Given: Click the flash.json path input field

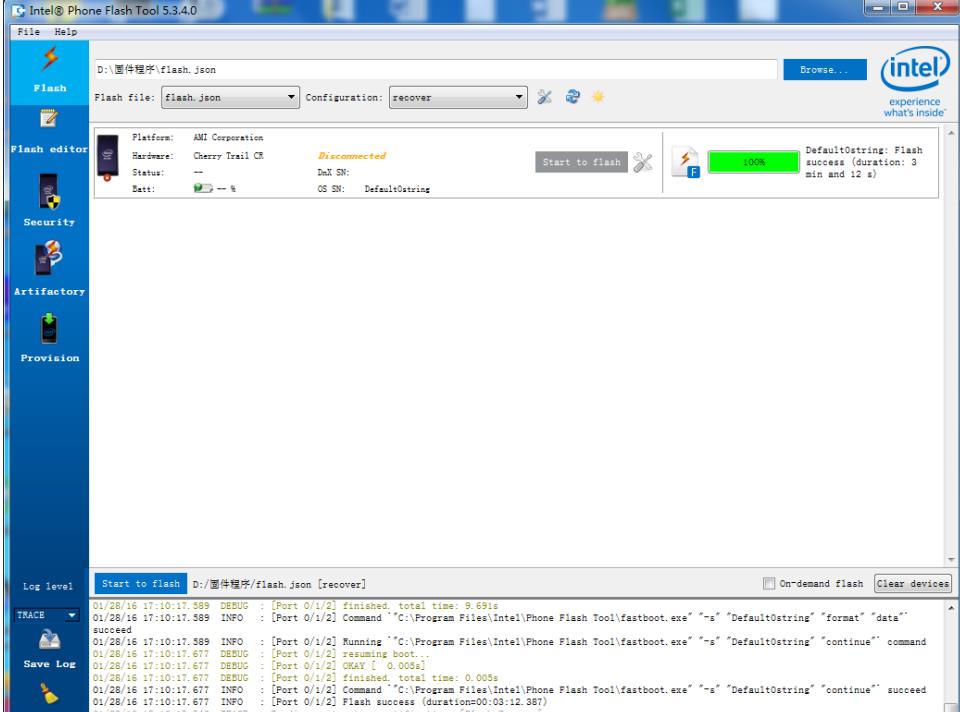Looking at the screenshot, I should click(x=435, y=70).
